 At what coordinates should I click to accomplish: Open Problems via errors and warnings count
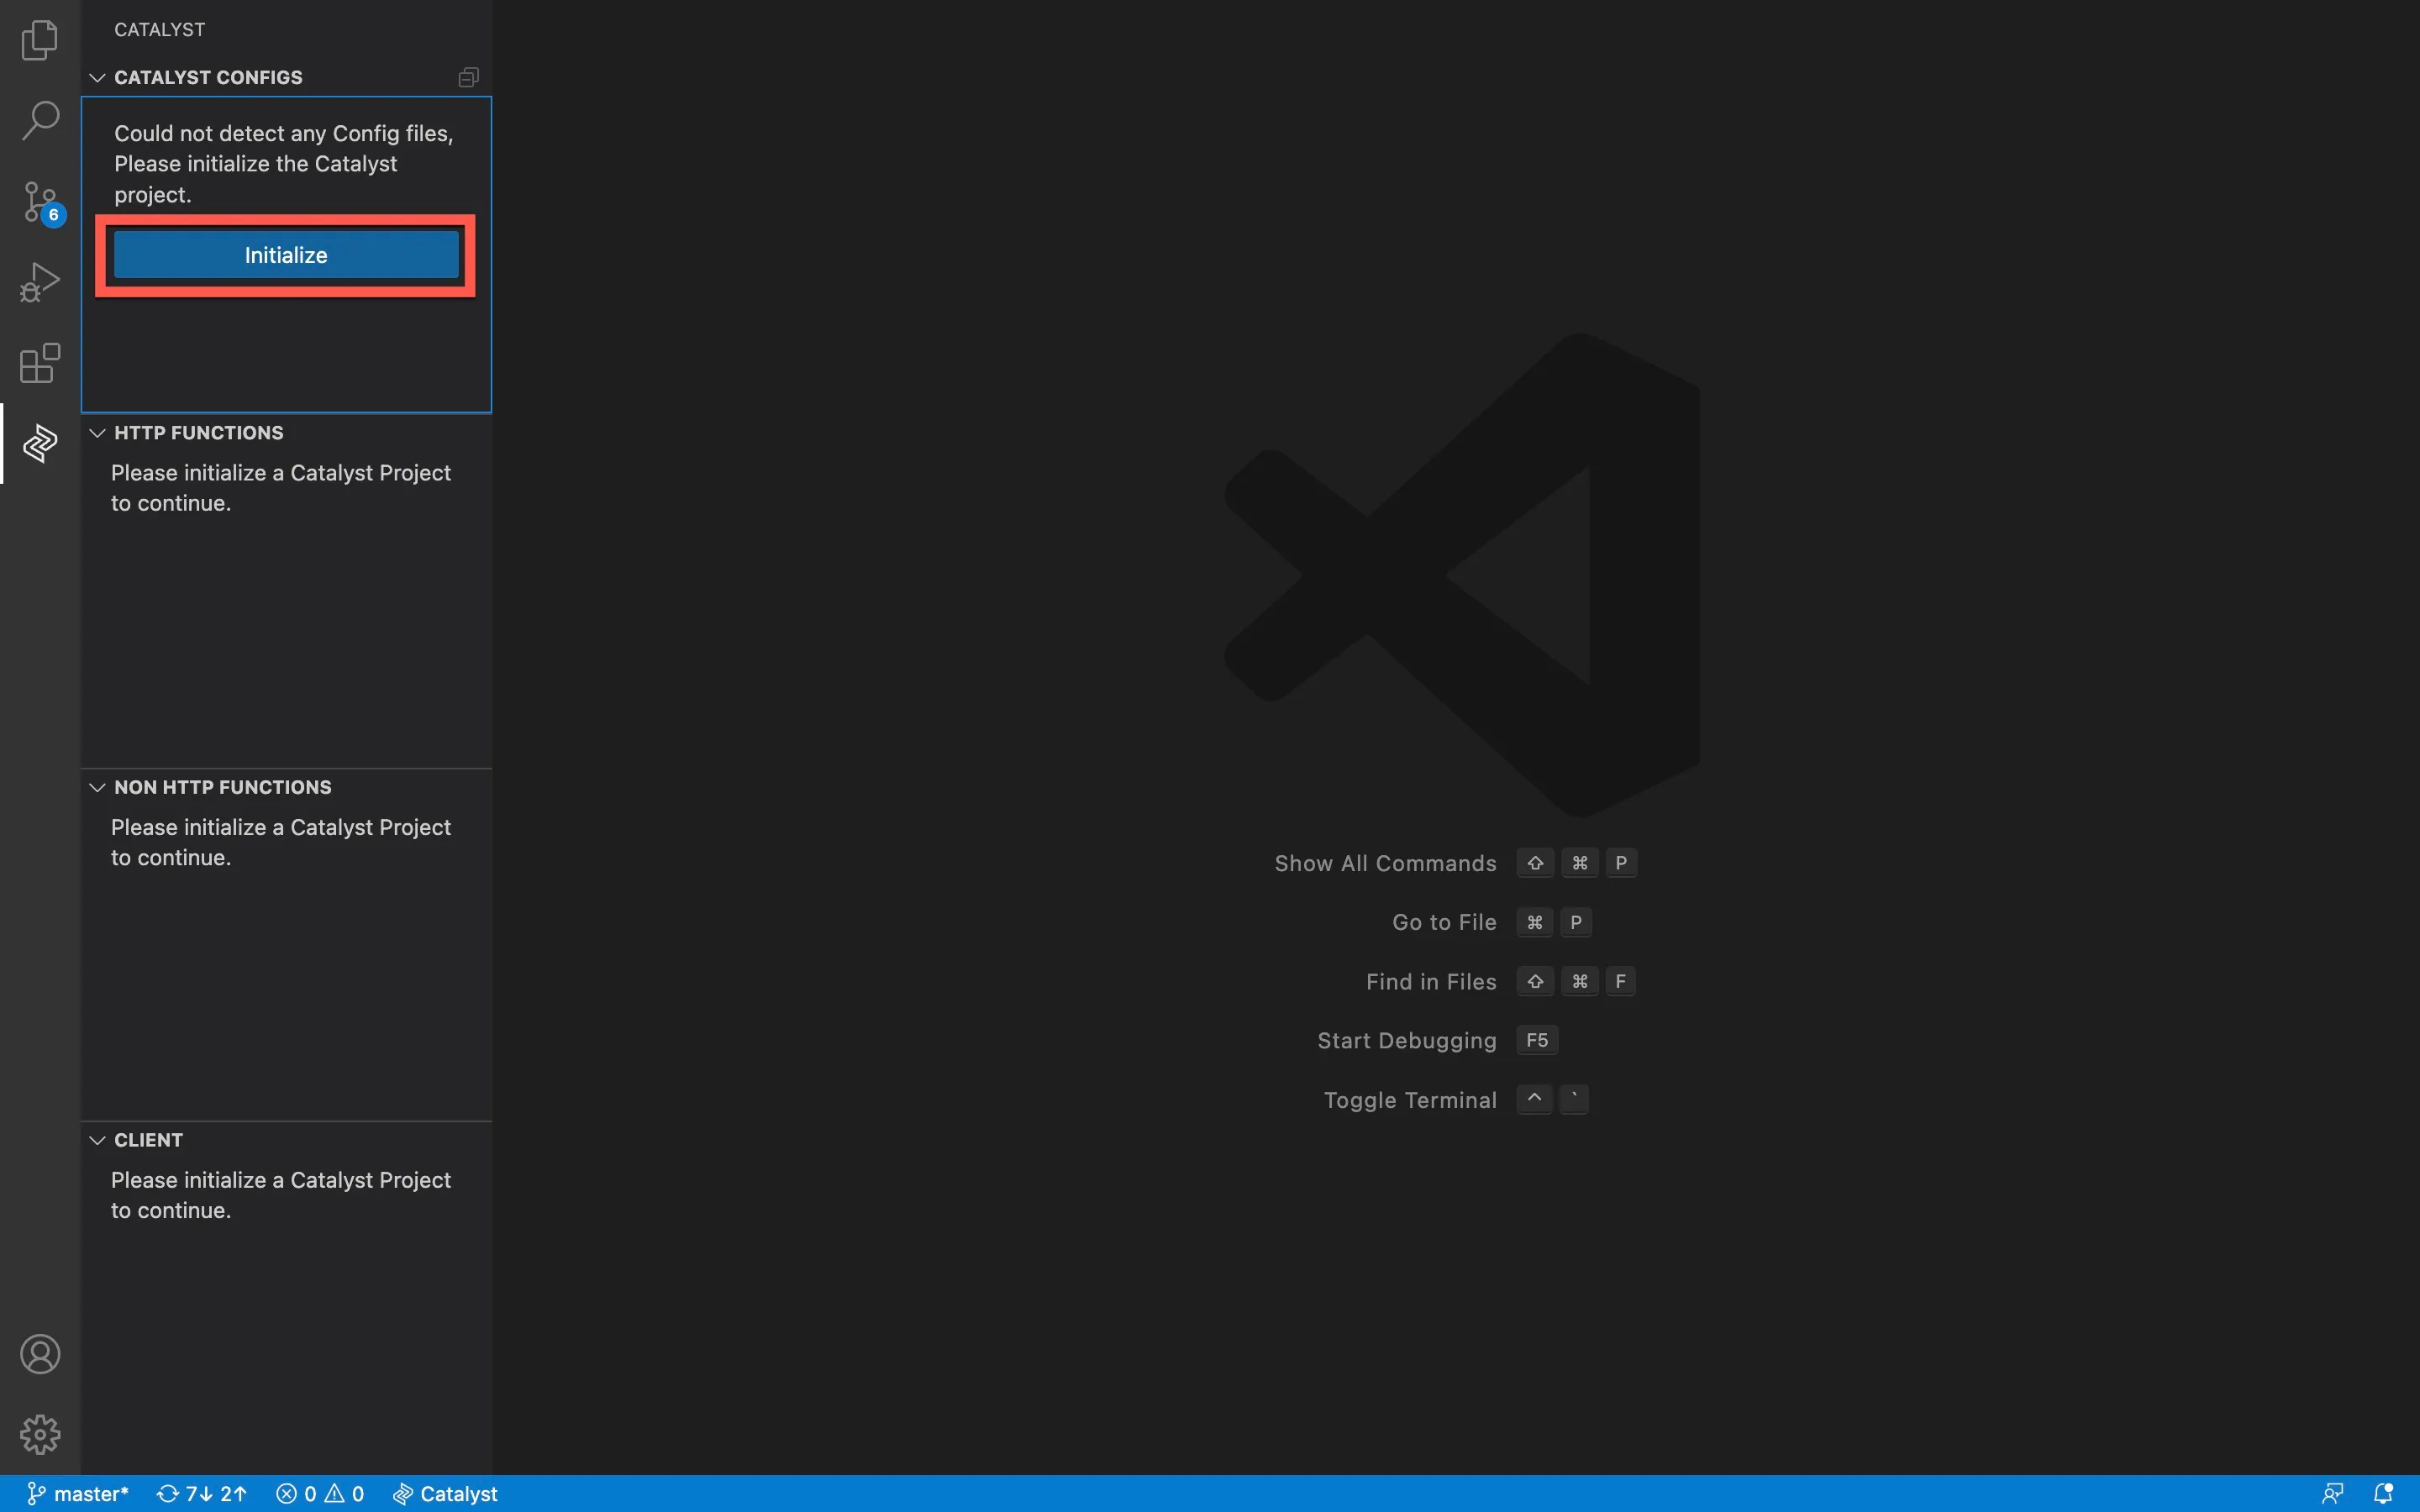[x=320, y=1494]
